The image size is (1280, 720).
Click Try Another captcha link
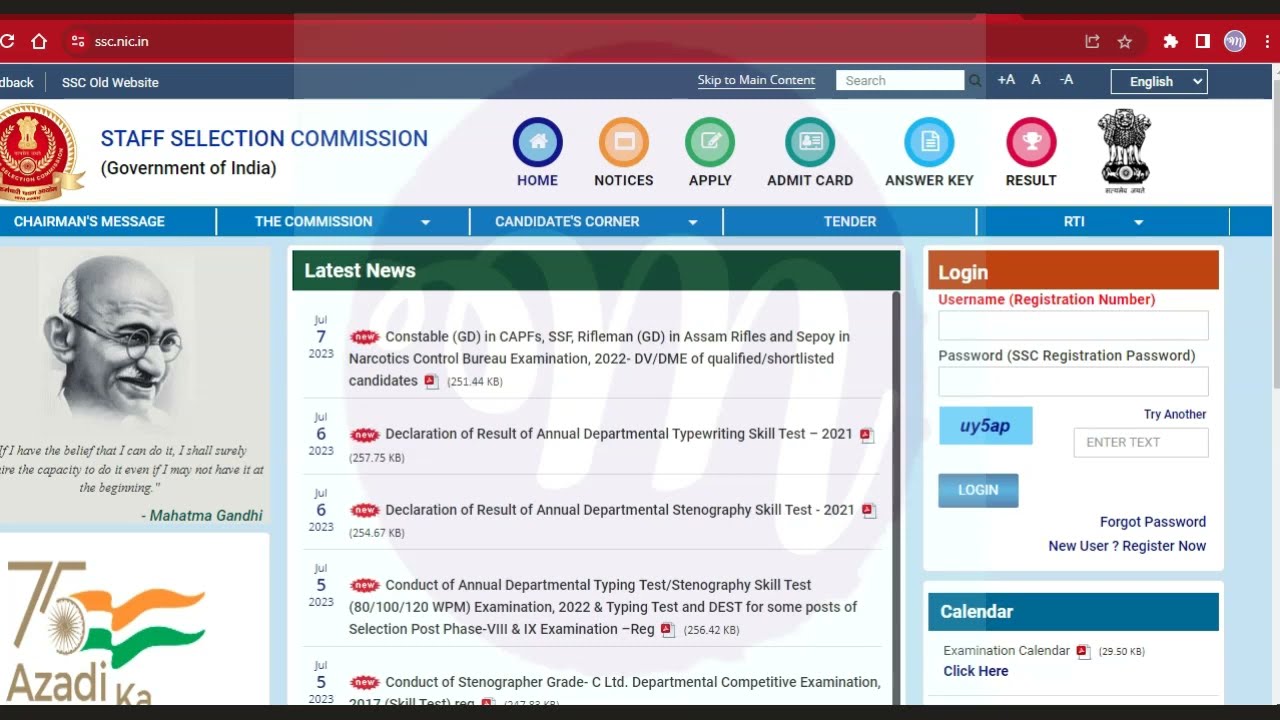(x=1175, y=414)
